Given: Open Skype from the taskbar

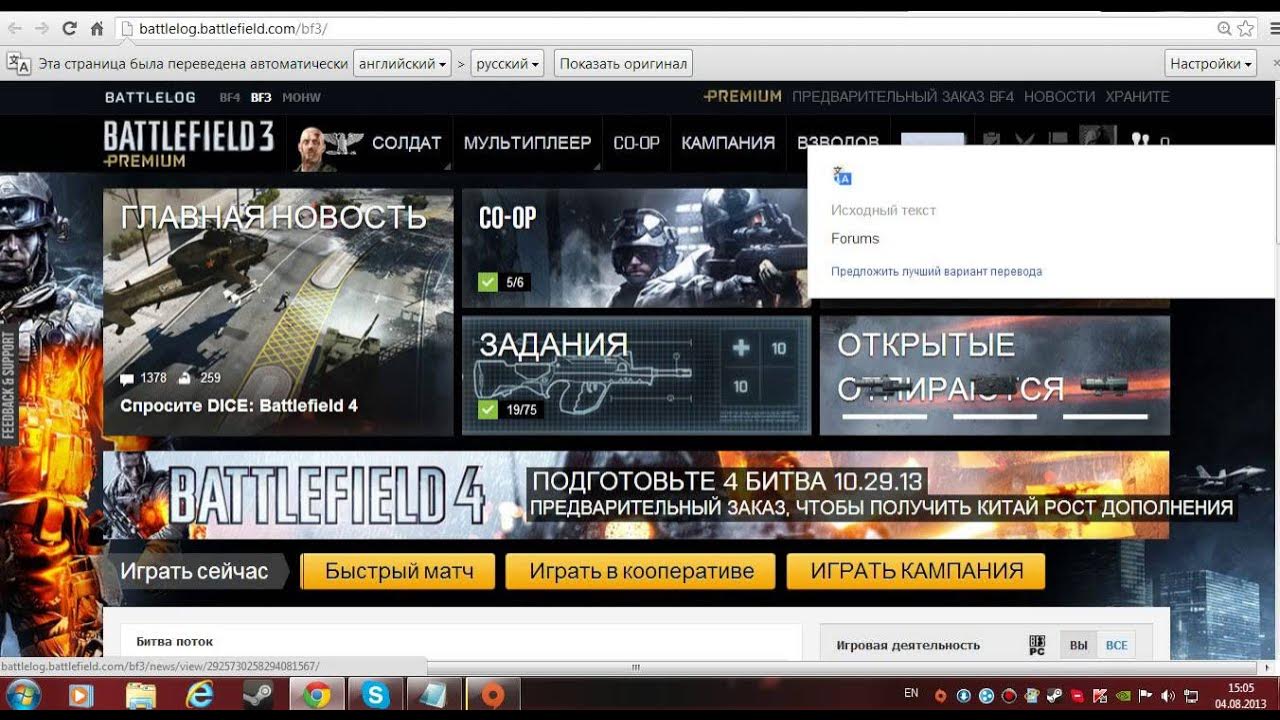Looking at the screenshot, I should pyautogui.click(x=376, y=695).
